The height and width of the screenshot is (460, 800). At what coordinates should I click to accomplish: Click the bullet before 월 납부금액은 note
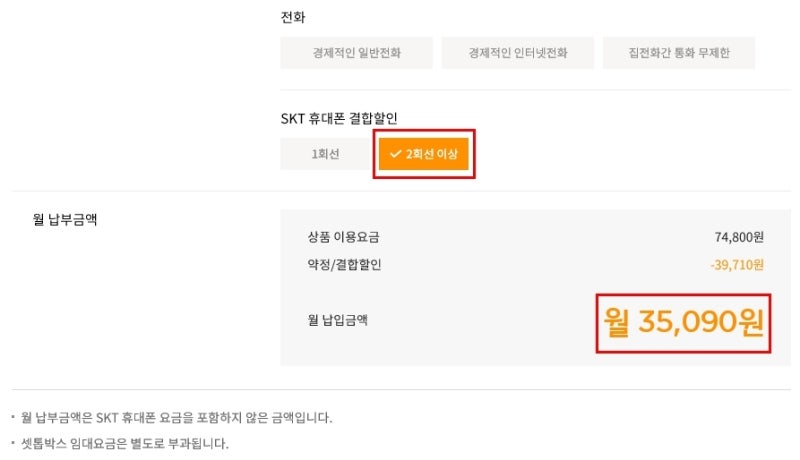(13, 417)
